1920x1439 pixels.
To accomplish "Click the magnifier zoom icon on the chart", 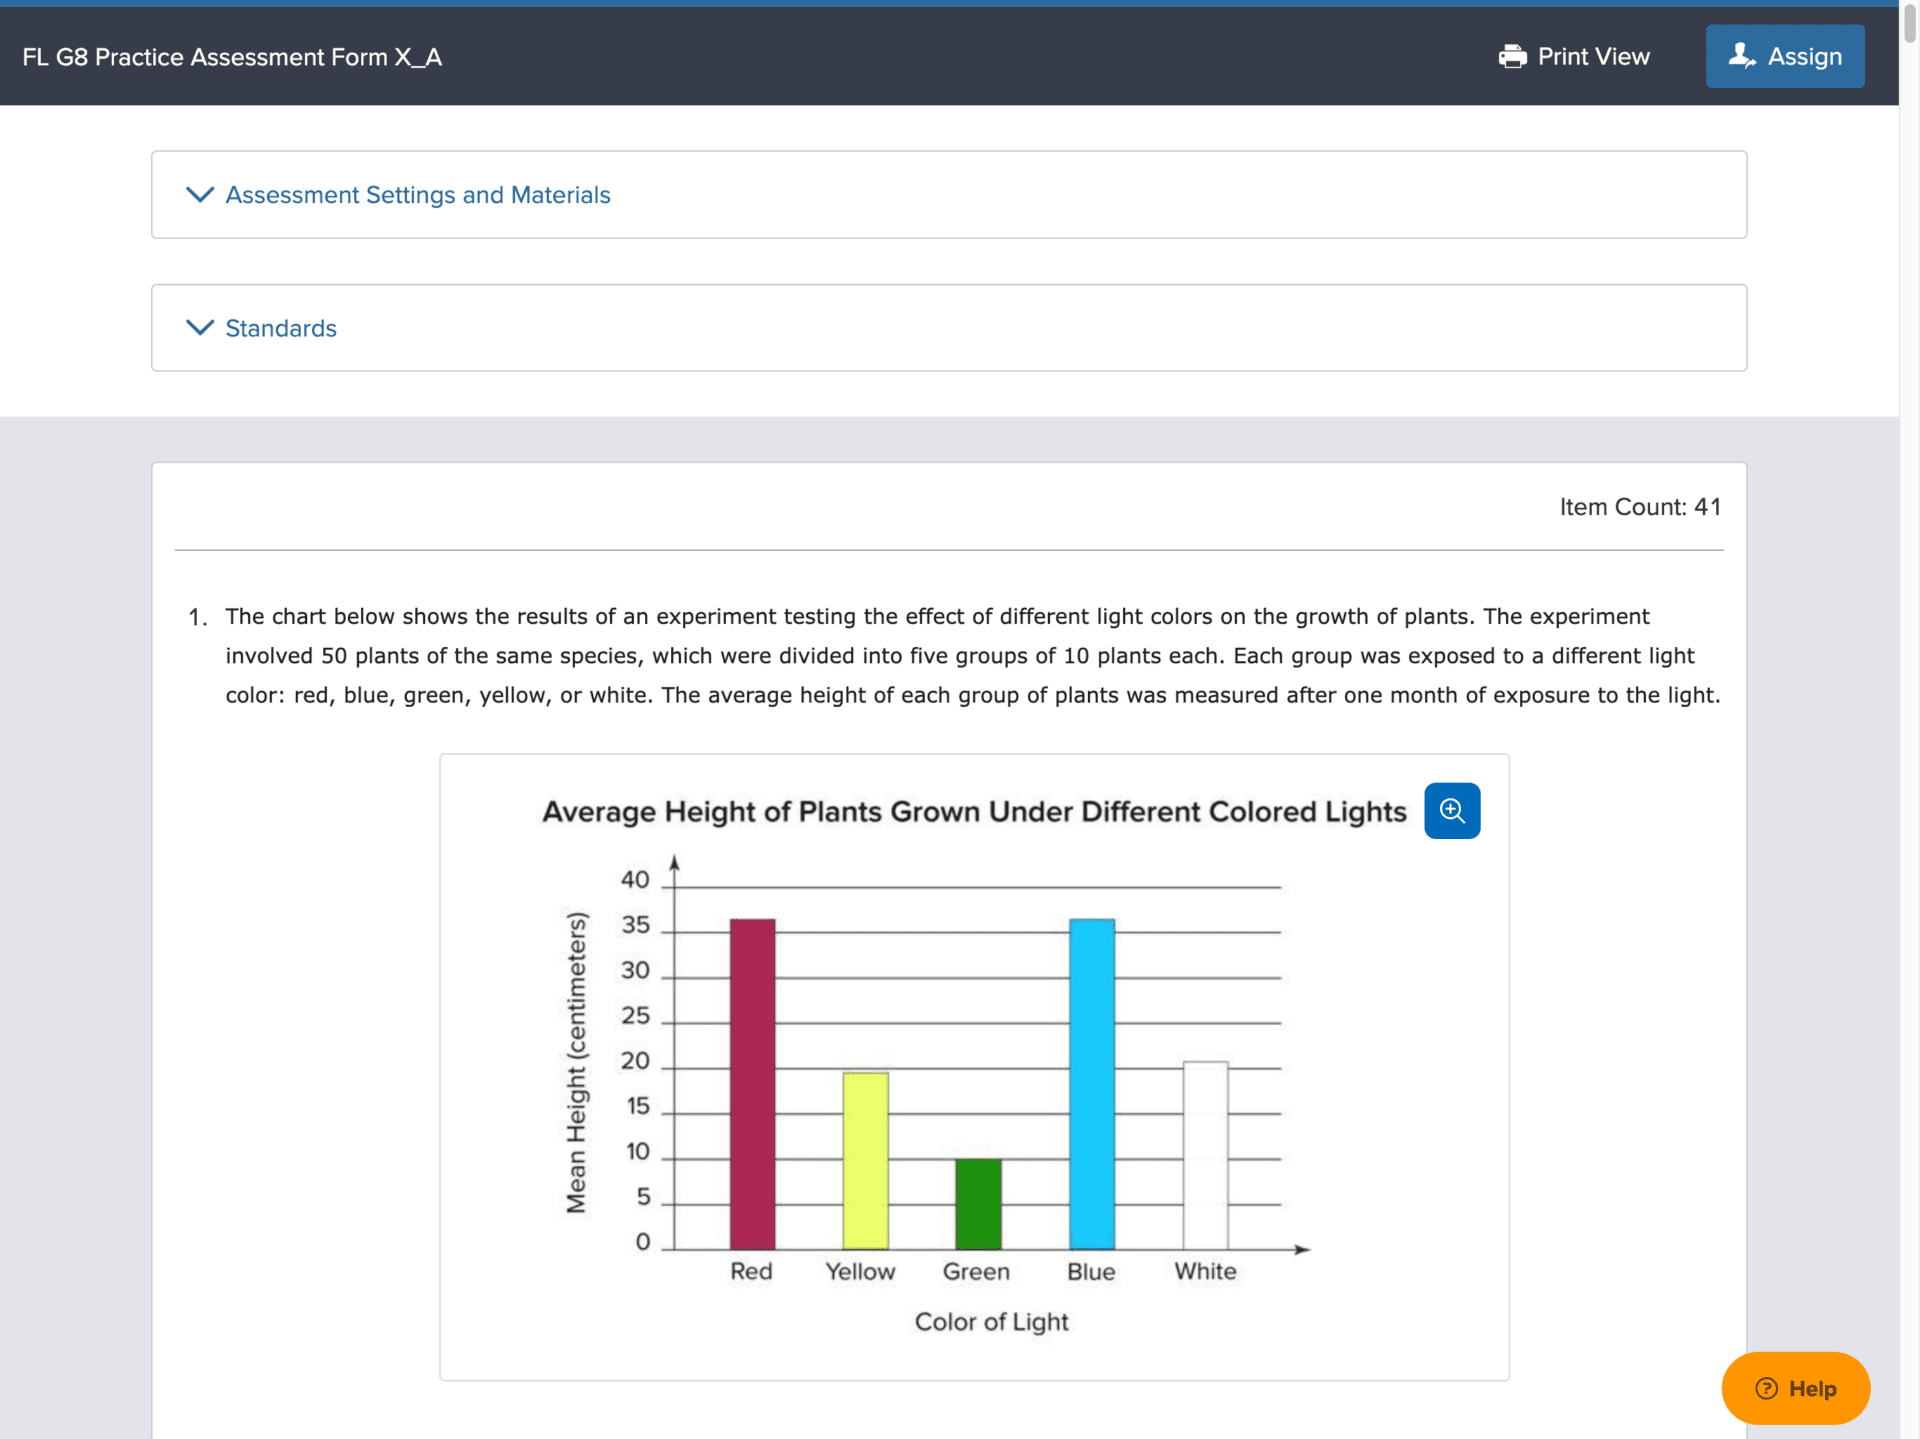I will tap(1452, 811).
